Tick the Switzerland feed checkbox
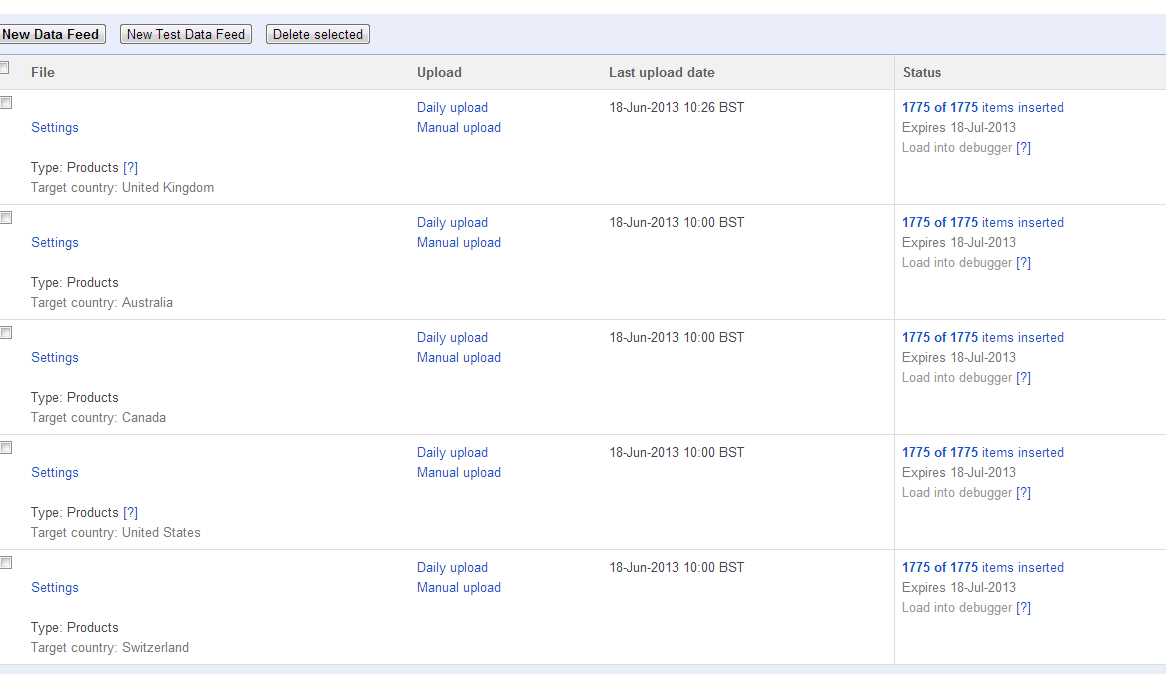The image size is (1166, 674). (x=6, y=563)
